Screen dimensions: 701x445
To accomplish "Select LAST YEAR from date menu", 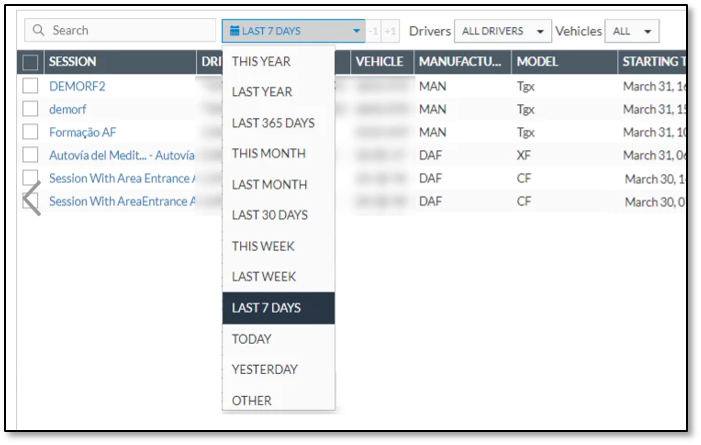I will tap(279, 92).
